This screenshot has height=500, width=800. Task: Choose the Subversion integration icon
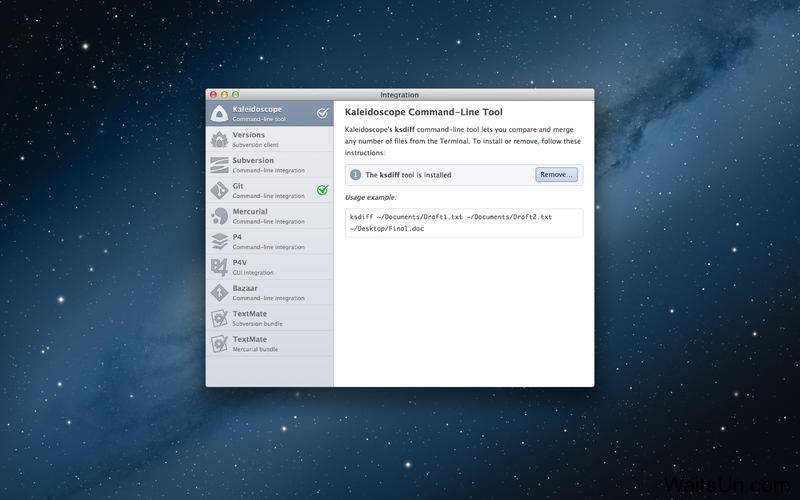(x=220, y=164)
